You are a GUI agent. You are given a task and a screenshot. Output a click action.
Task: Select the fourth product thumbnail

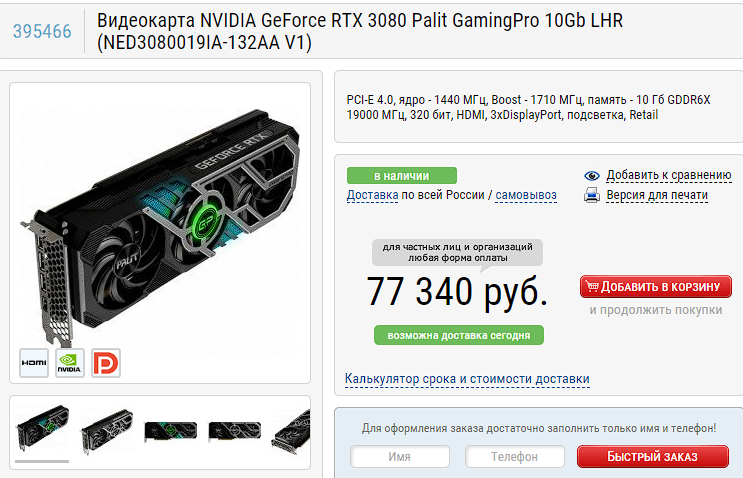tap(235, 431)
